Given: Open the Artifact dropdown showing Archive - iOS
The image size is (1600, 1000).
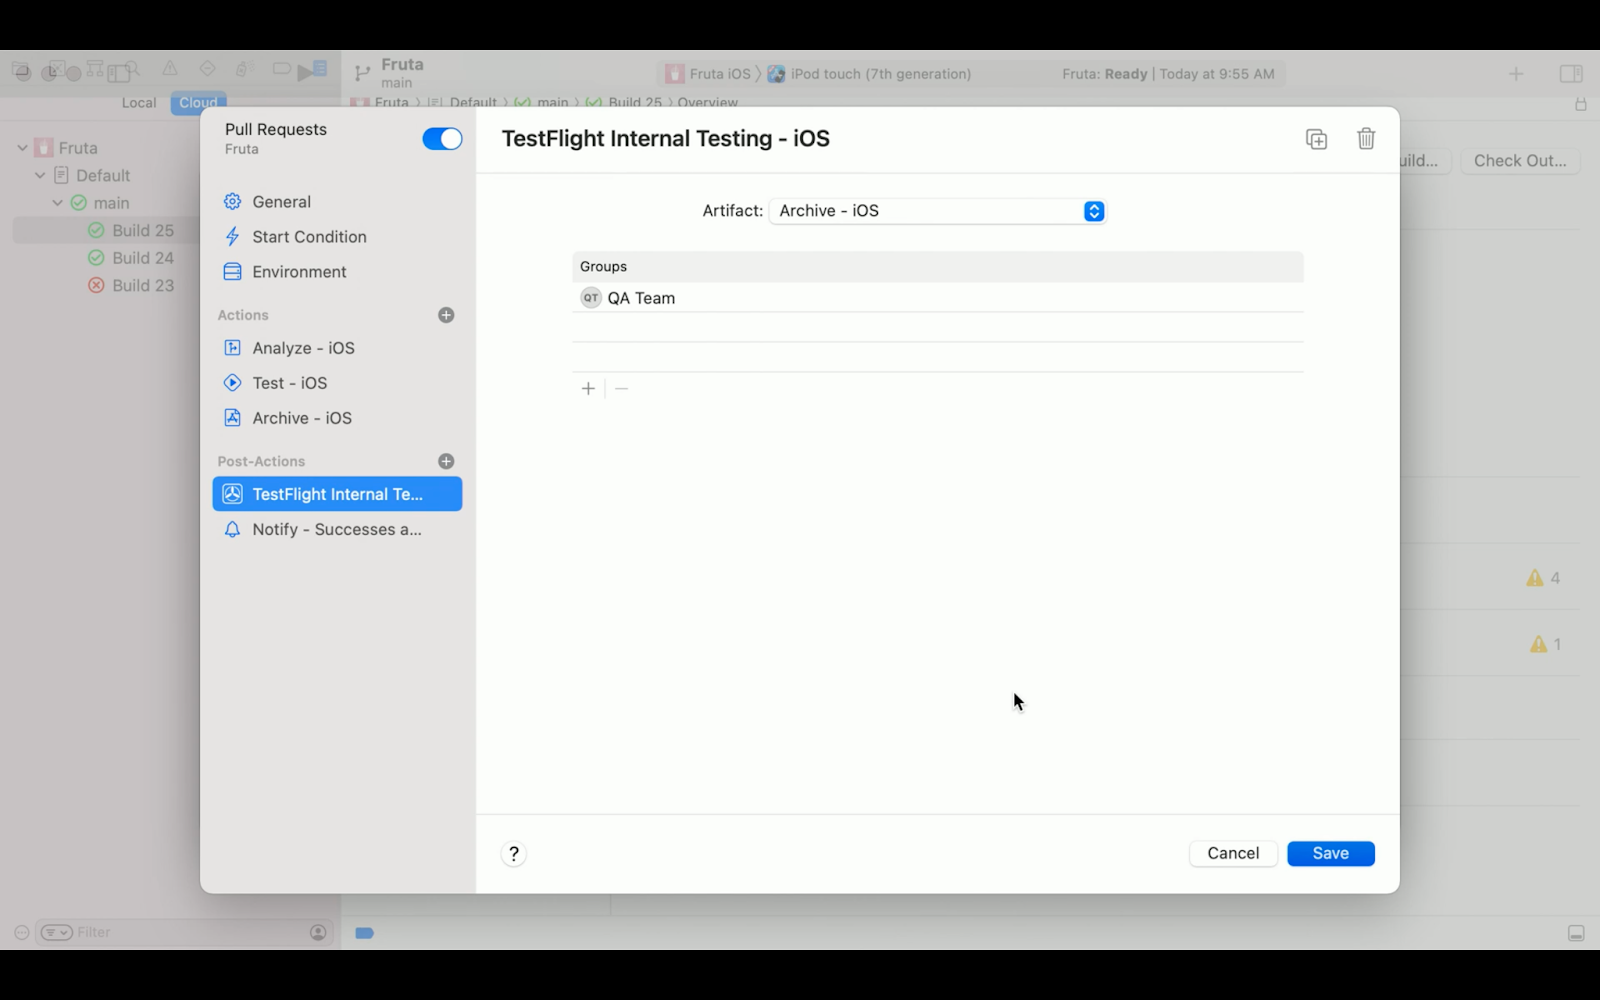Looking at the screenshot, I should [x=938, y=211].
